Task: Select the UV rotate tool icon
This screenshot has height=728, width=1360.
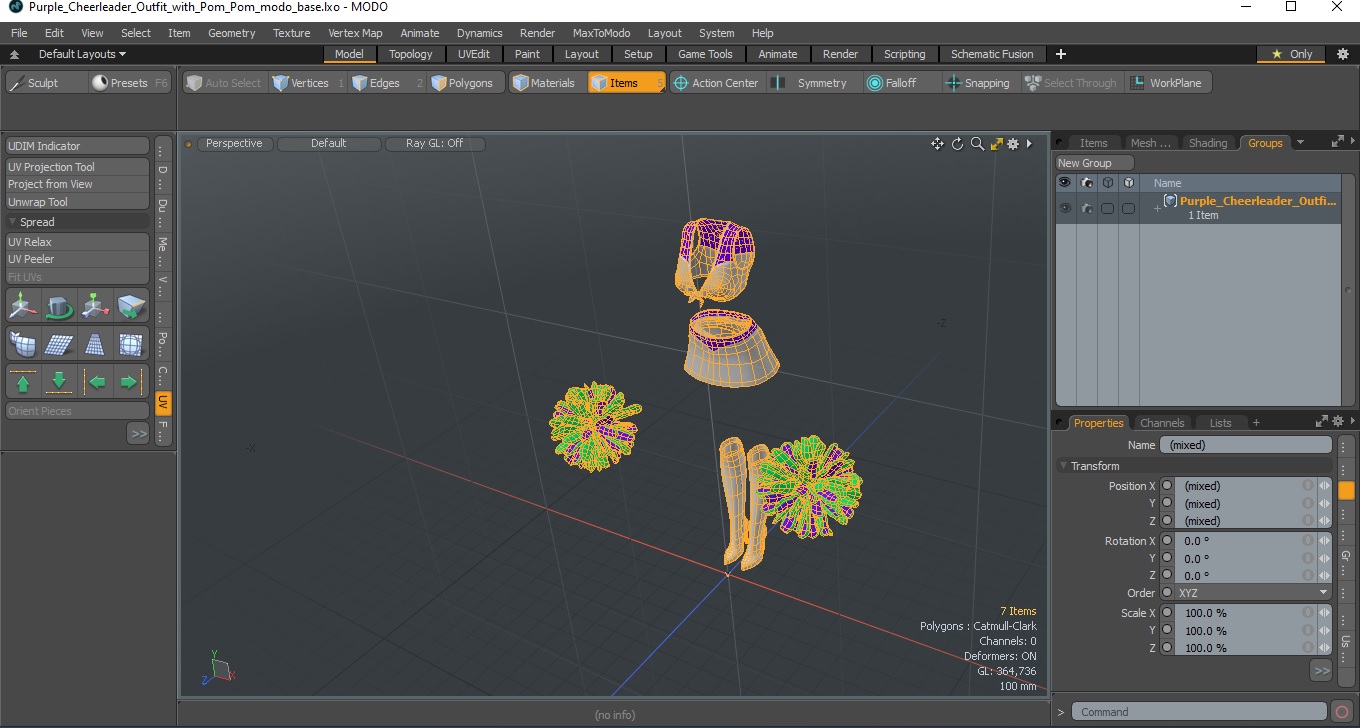Action: [59, 305]
